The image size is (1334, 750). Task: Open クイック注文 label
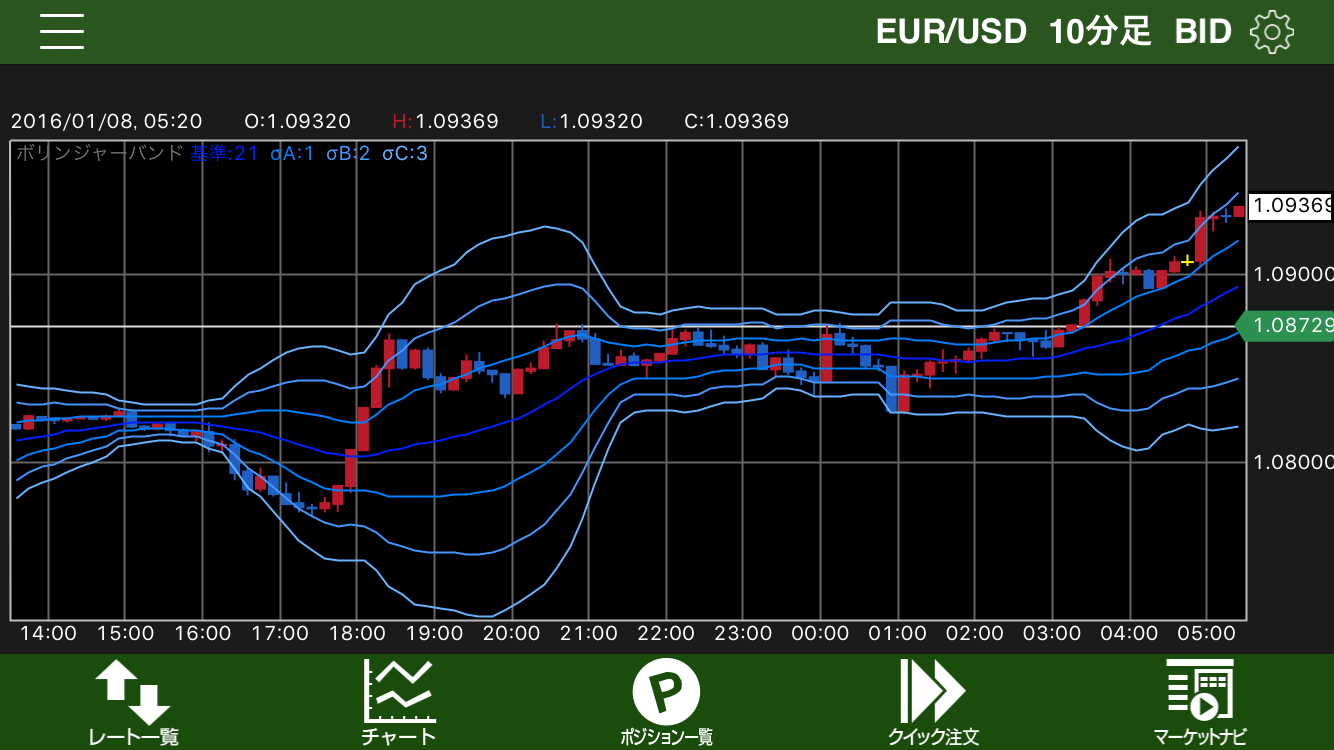click(x=932, y=737)
